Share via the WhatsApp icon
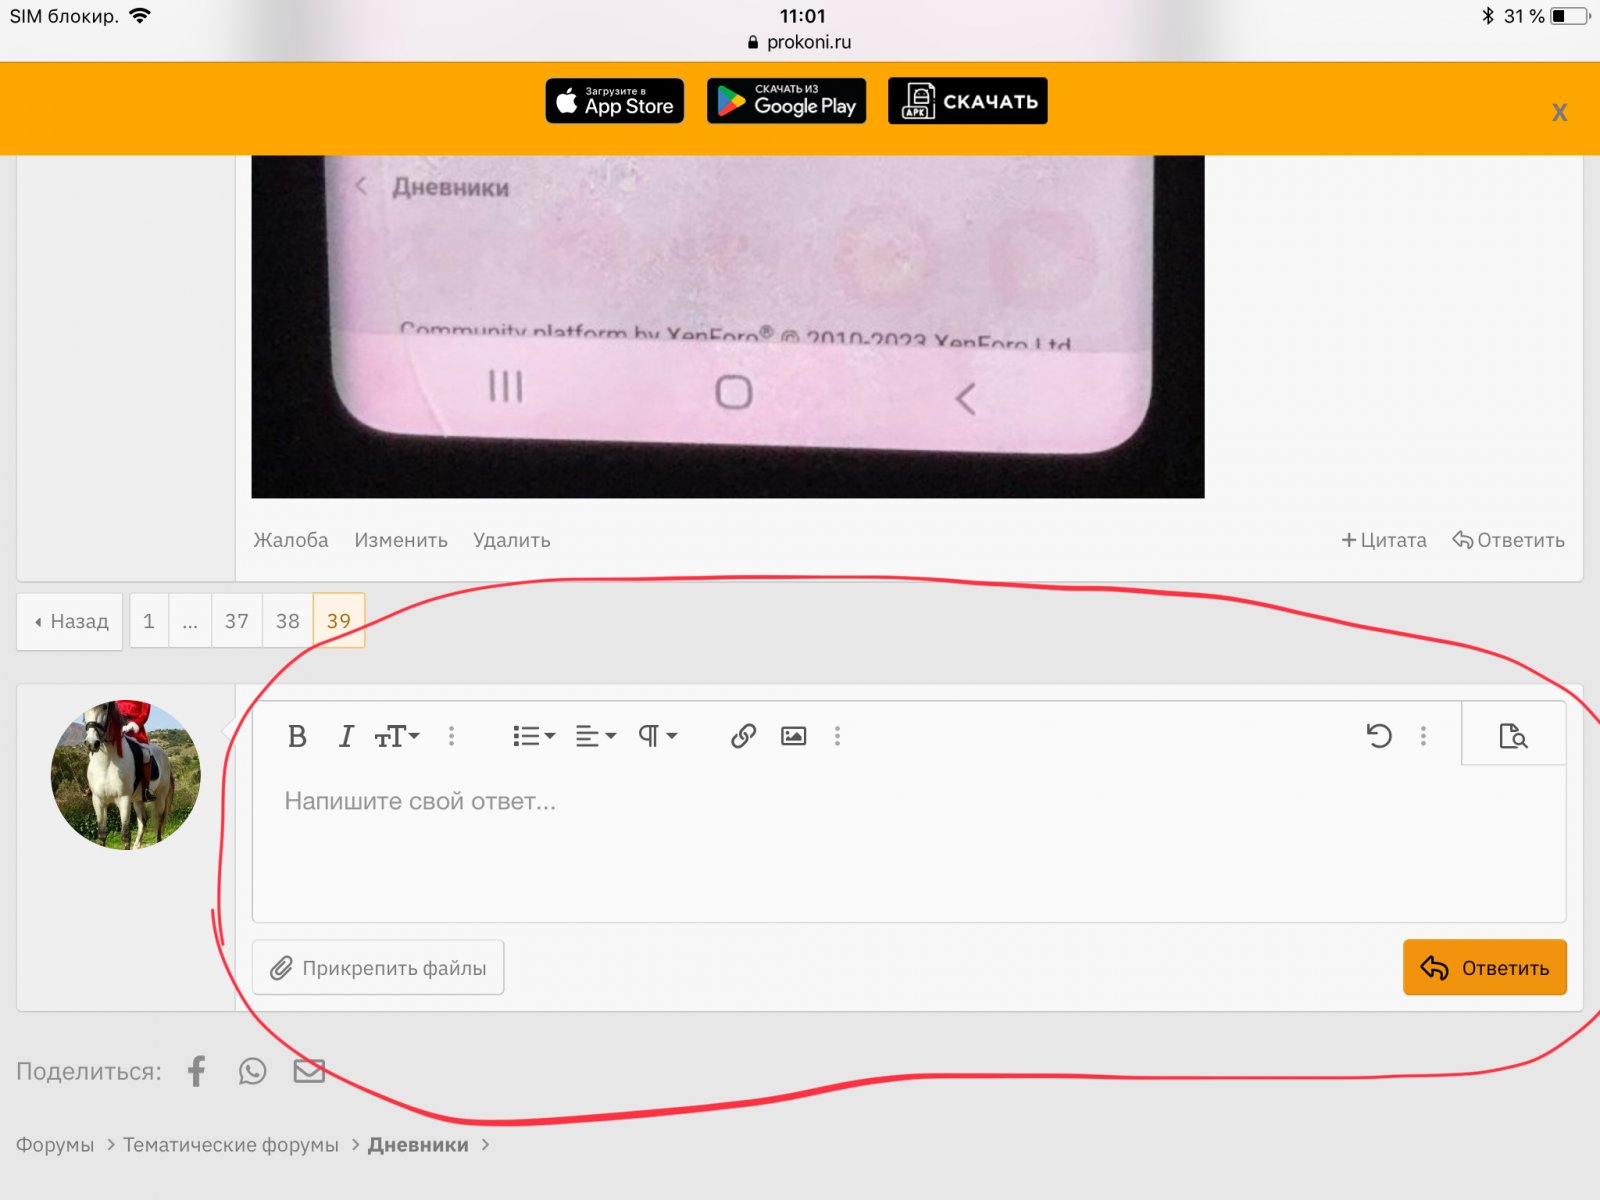The height and width of the screenshot is (1200, 1600). (253, 1071)
